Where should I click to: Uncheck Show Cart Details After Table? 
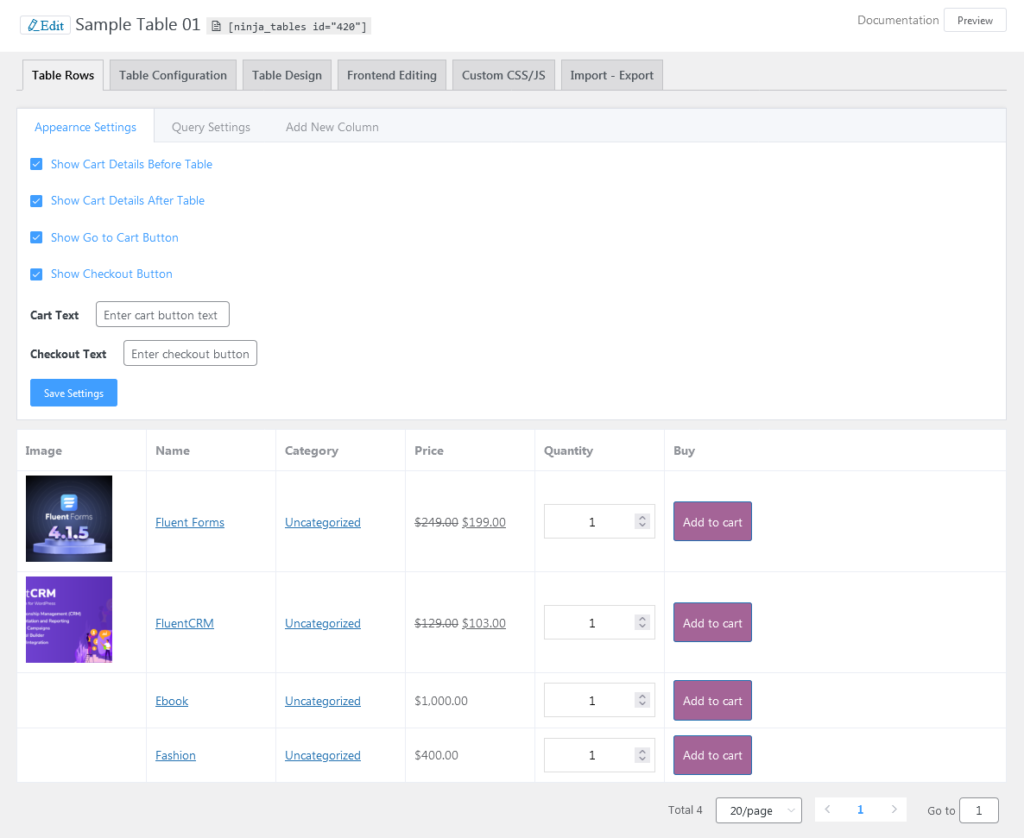(36, 200)
